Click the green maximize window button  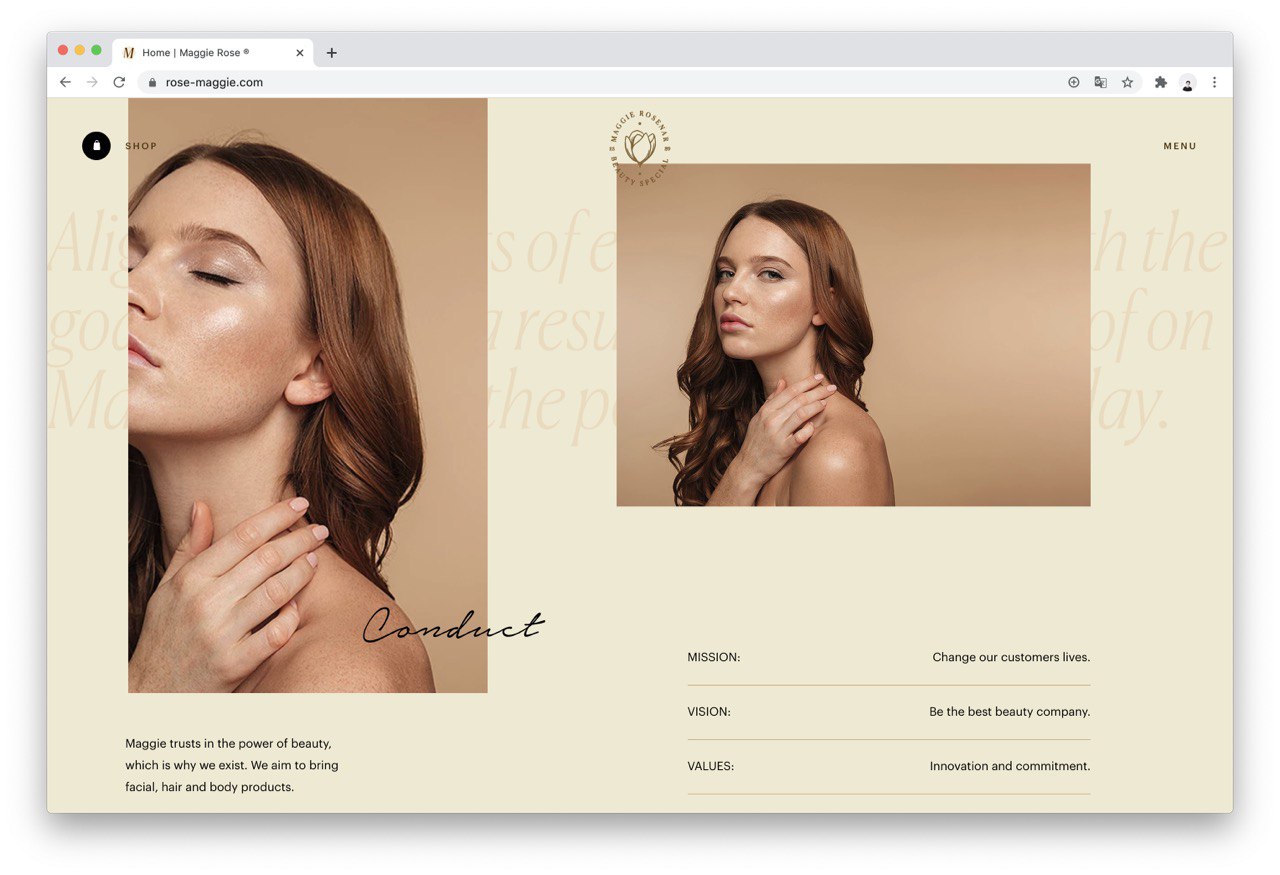pyautogui.click(x=96, y=50)
